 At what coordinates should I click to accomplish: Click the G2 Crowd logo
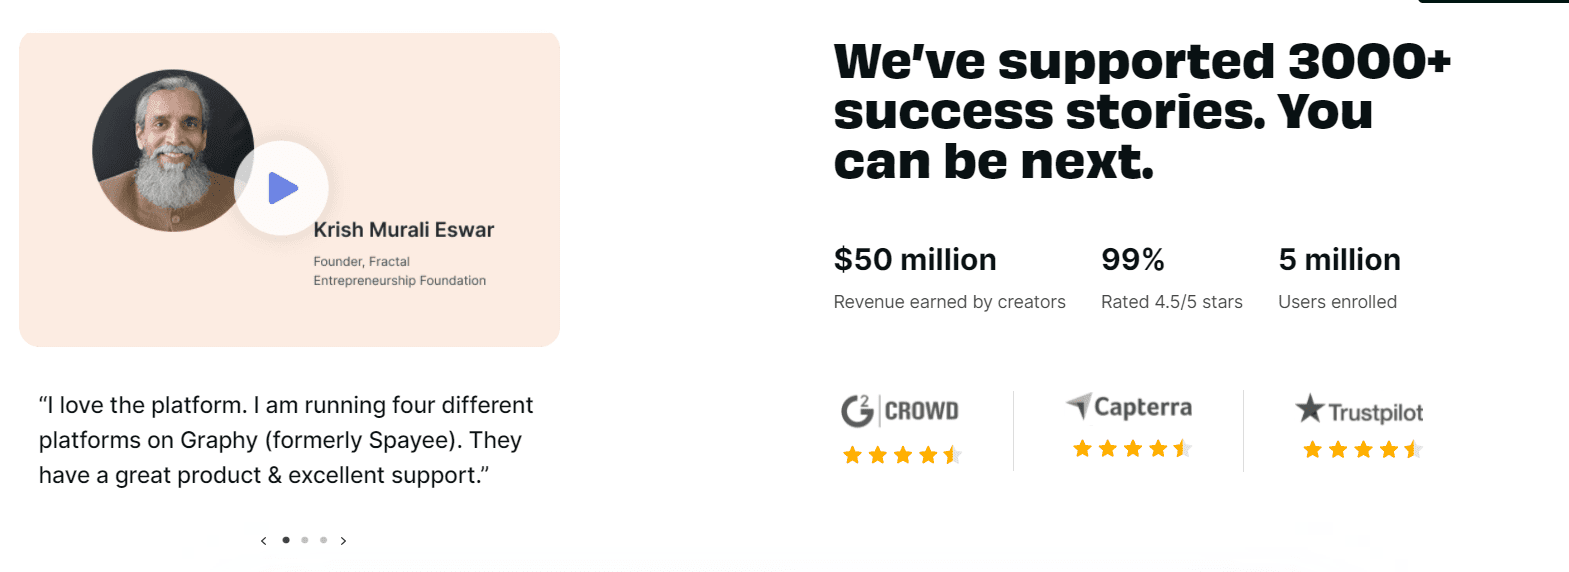(x=900, y=410)
